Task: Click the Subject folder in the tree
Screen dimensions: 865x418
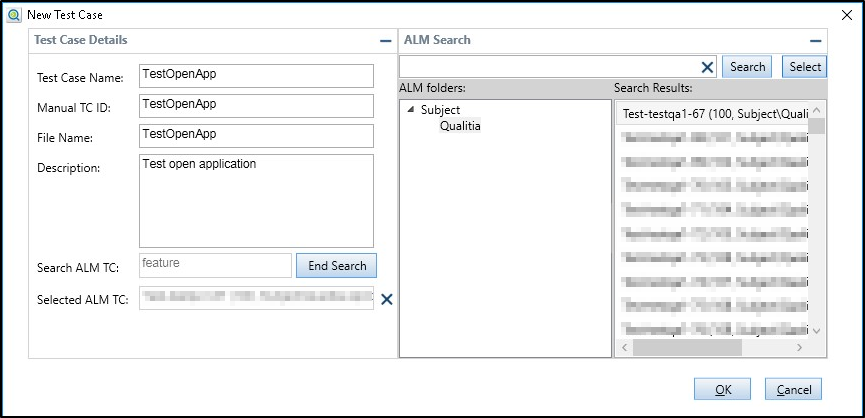Action: tap(440, 110)
